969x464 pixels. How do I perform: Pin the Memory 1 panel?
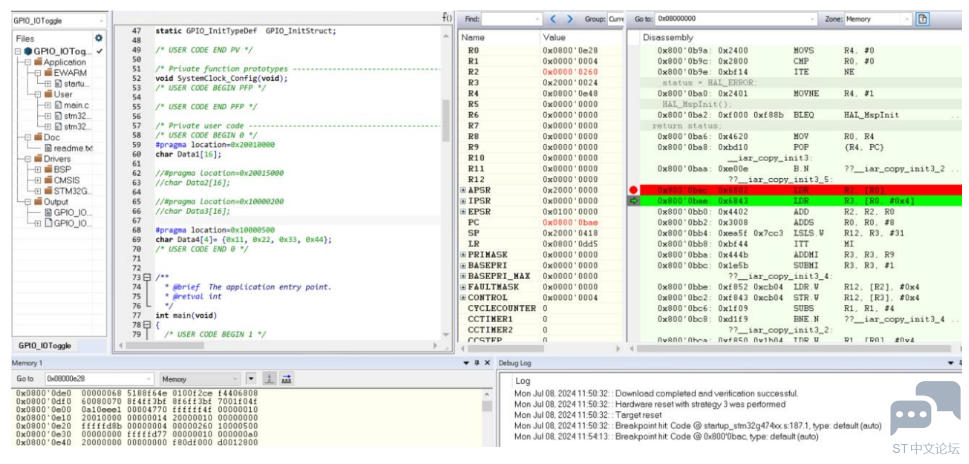(476, 363)
